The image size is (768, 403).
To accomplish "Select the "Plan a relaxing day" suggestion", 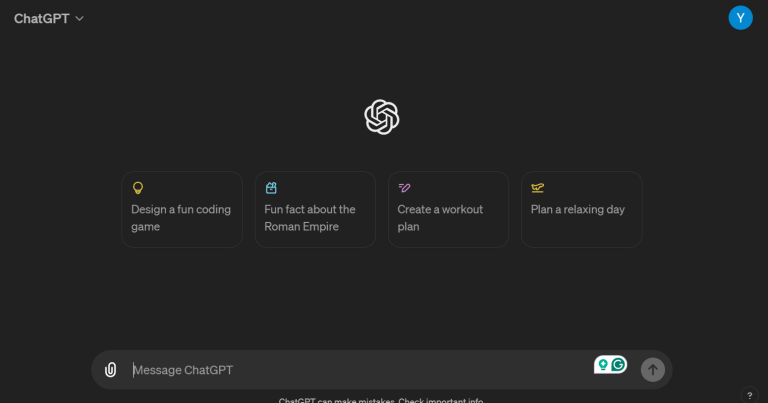I will tap(581, 210).
